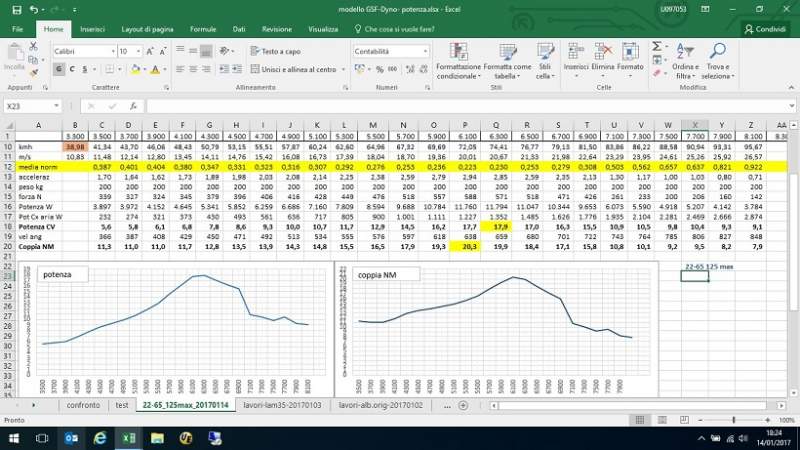Open Formatta come tabella dropdown
Viewport: 800px width, 450px height.
508,62
